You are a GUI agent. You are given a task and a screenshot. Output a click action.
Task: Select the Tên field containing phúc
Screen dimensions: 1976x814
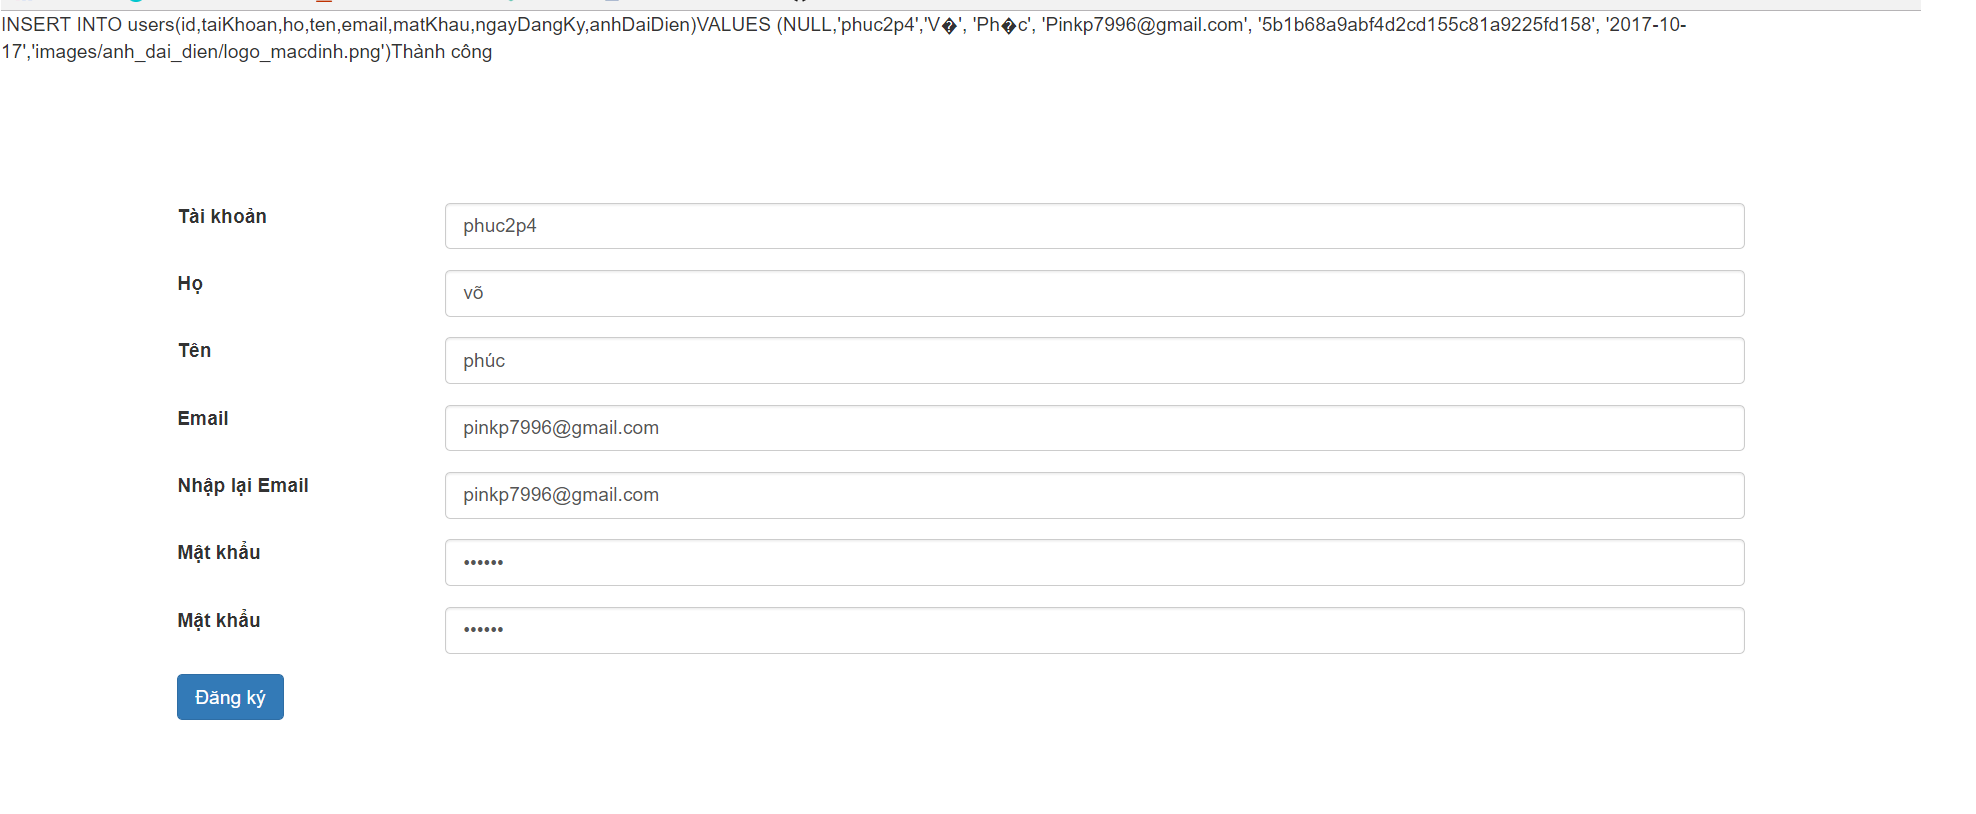(1094, 360)
